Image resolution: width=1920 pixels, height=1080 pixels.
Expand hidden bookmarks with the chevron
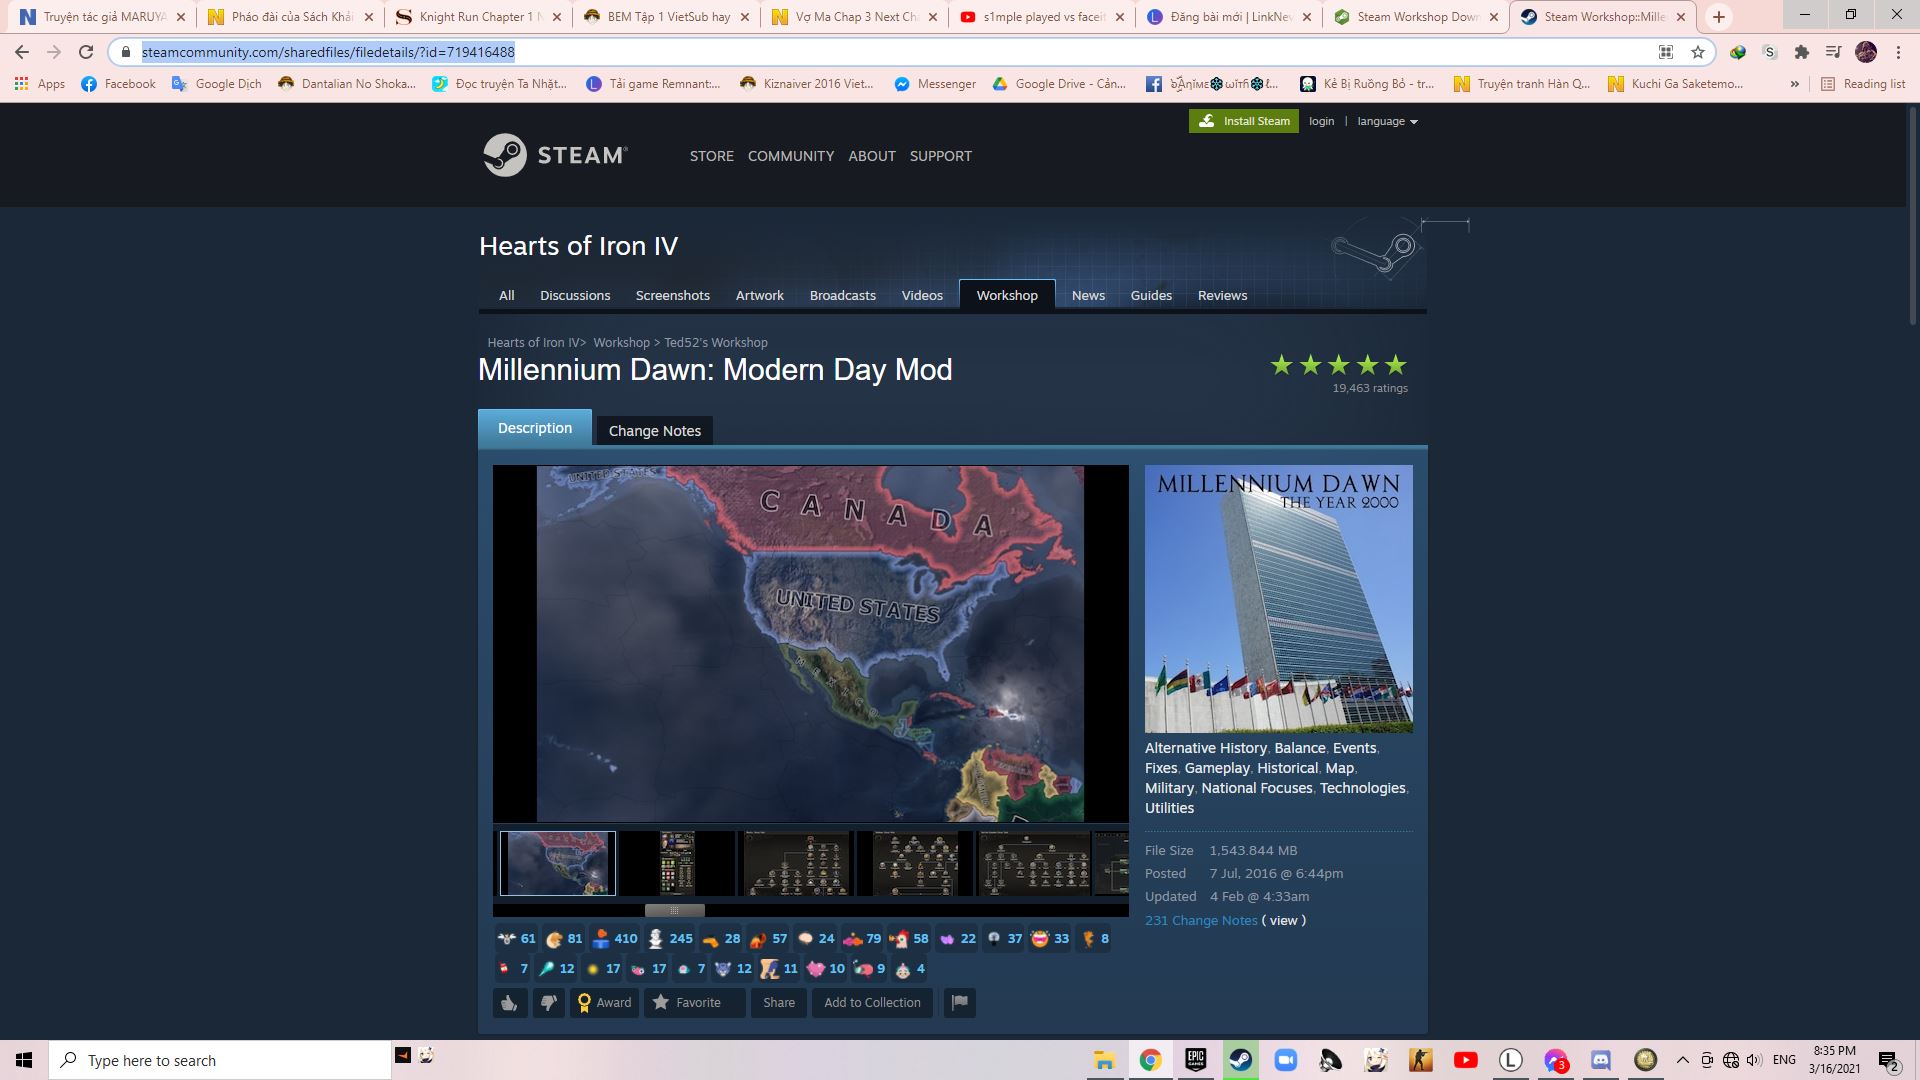1795,84
